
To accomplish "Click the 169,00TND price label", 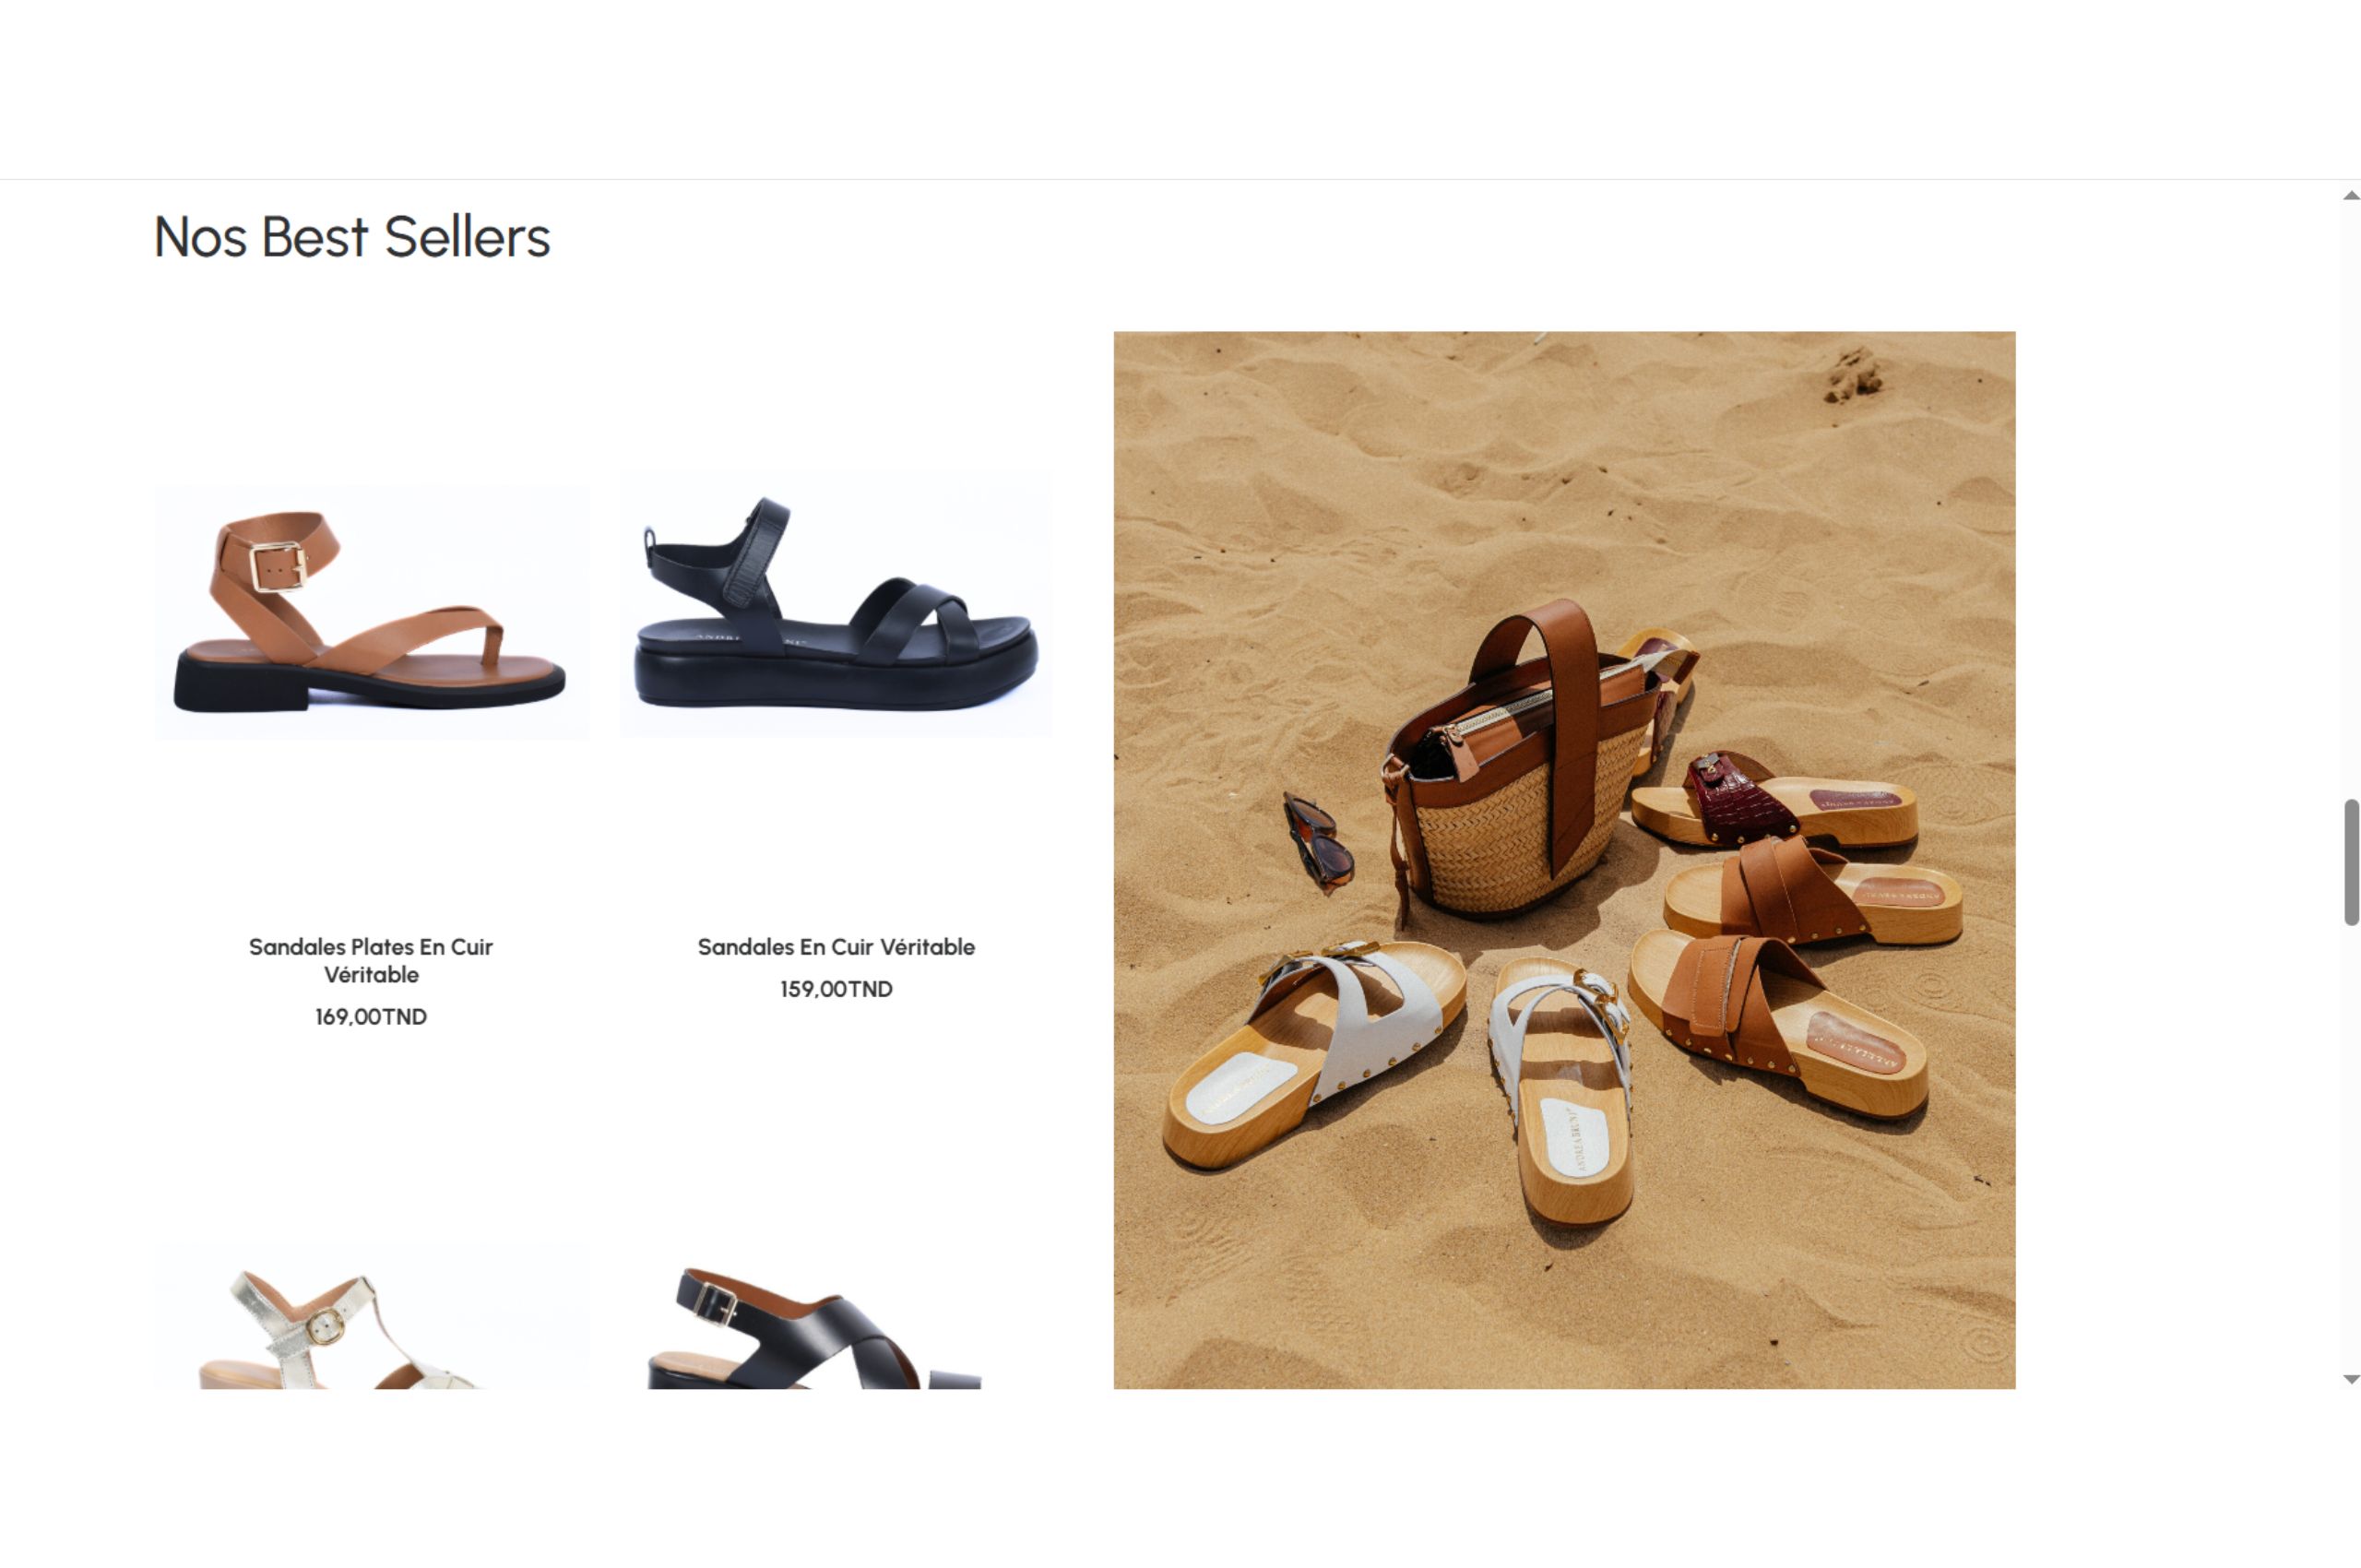I will (x=371, y=1017).
